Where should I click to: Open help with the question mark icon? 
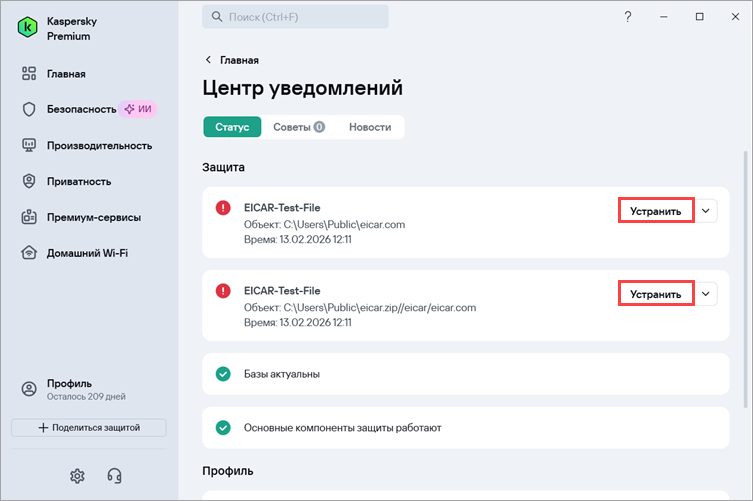tap(628, 17)
